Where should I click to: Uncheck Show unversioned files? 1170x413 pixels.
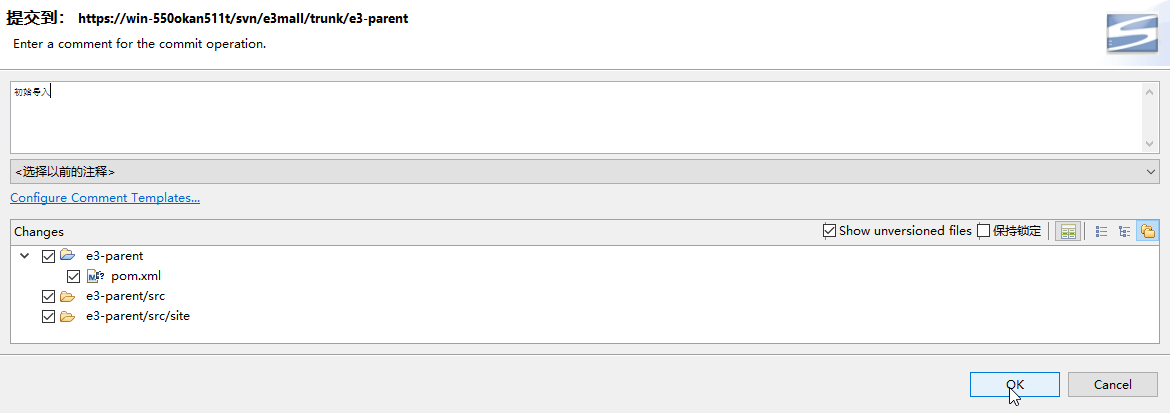point(829,231)
